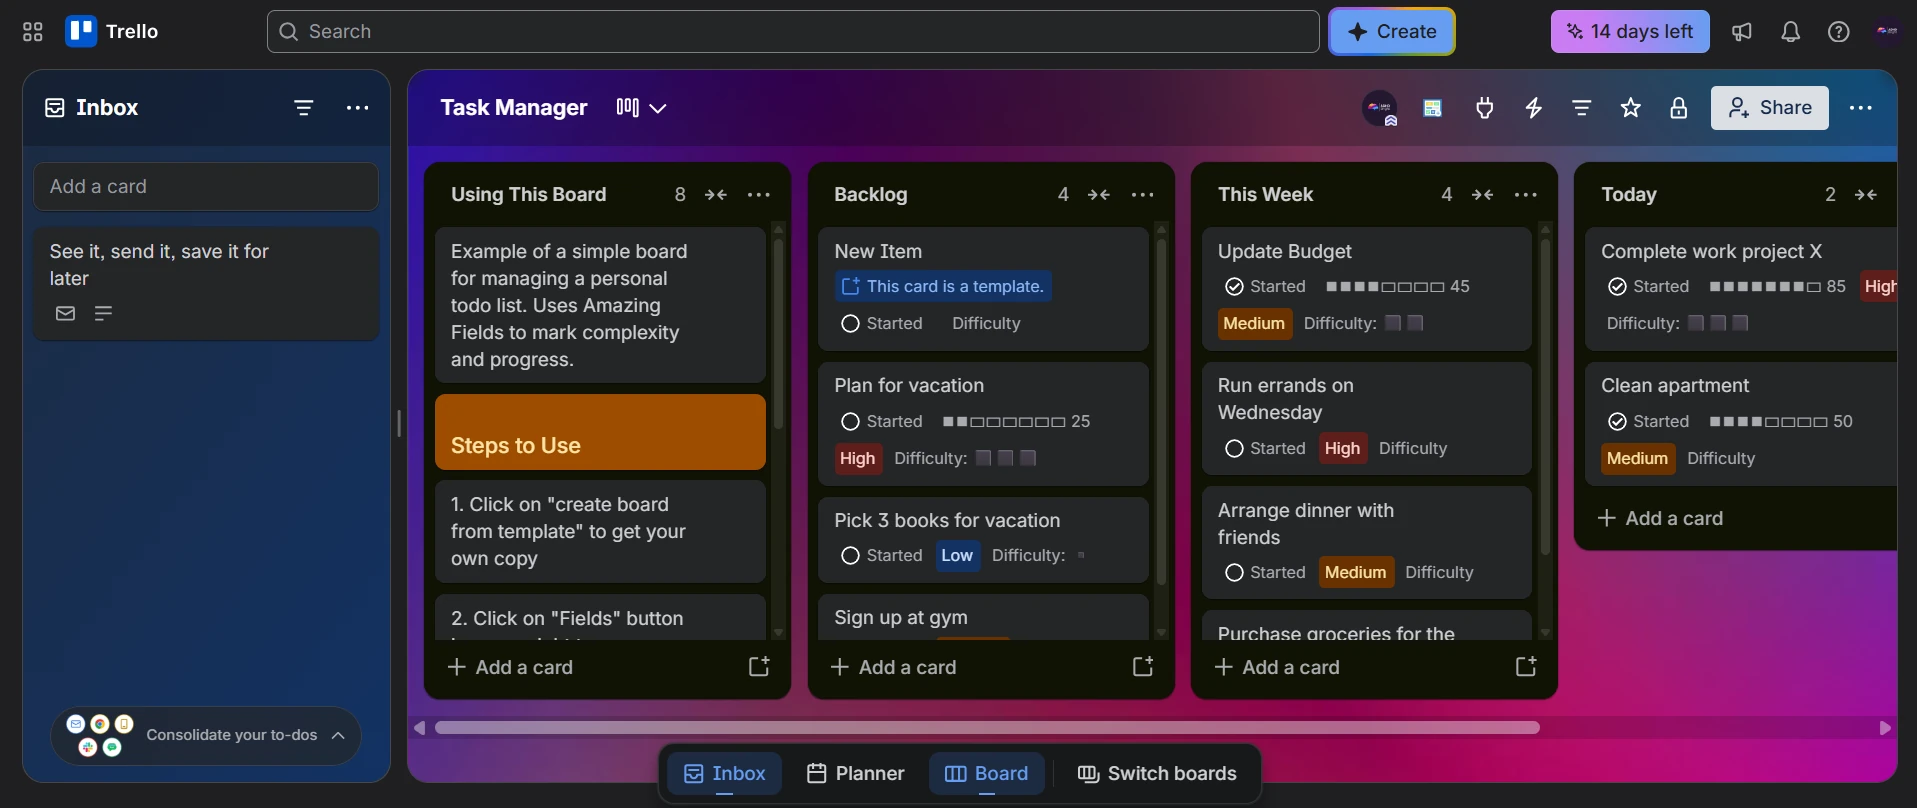The width and height of the screenshot is (1917, 808).
Task: Add a card to Today list
Action: coord(1660,518)
